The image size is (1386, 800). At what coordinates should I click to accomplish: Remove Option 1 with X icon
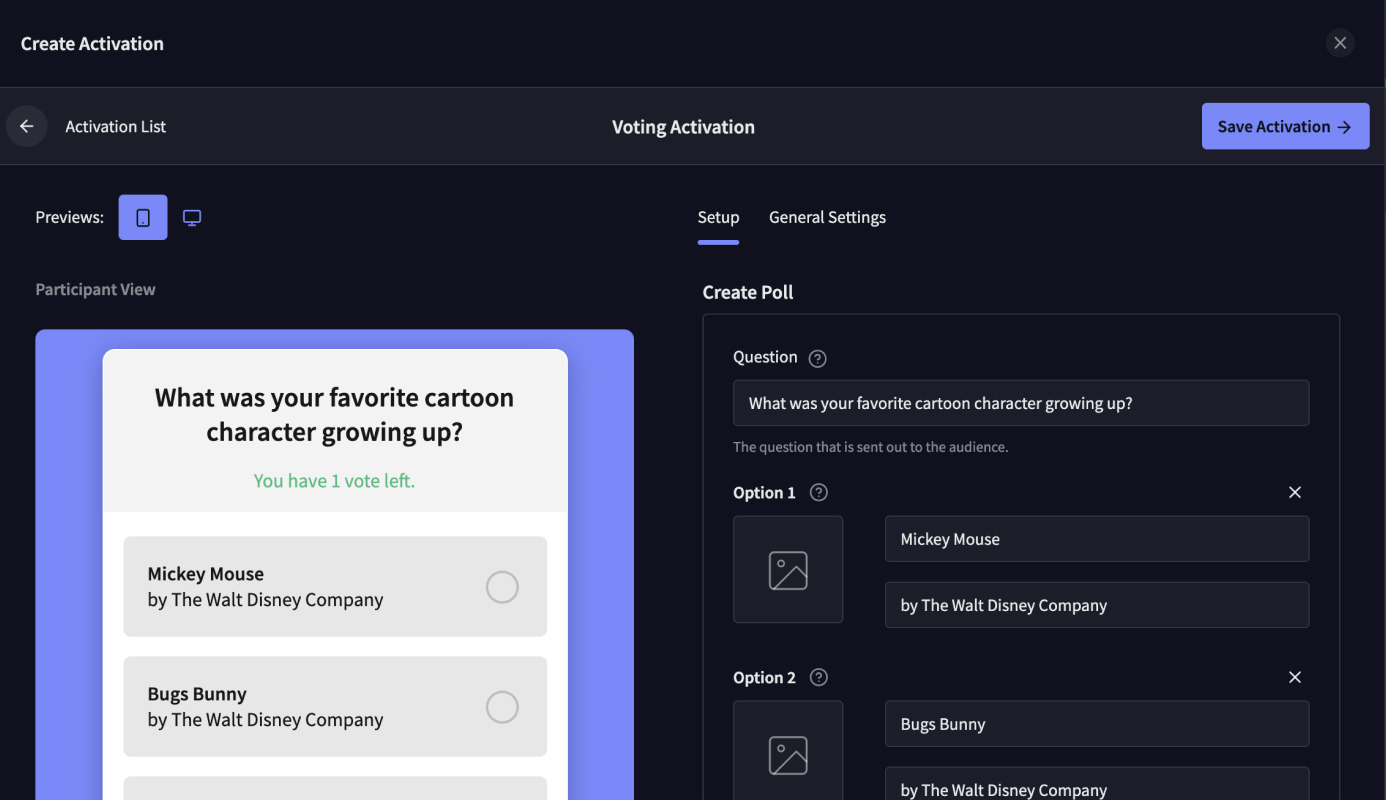click(x=1295, y=492)
